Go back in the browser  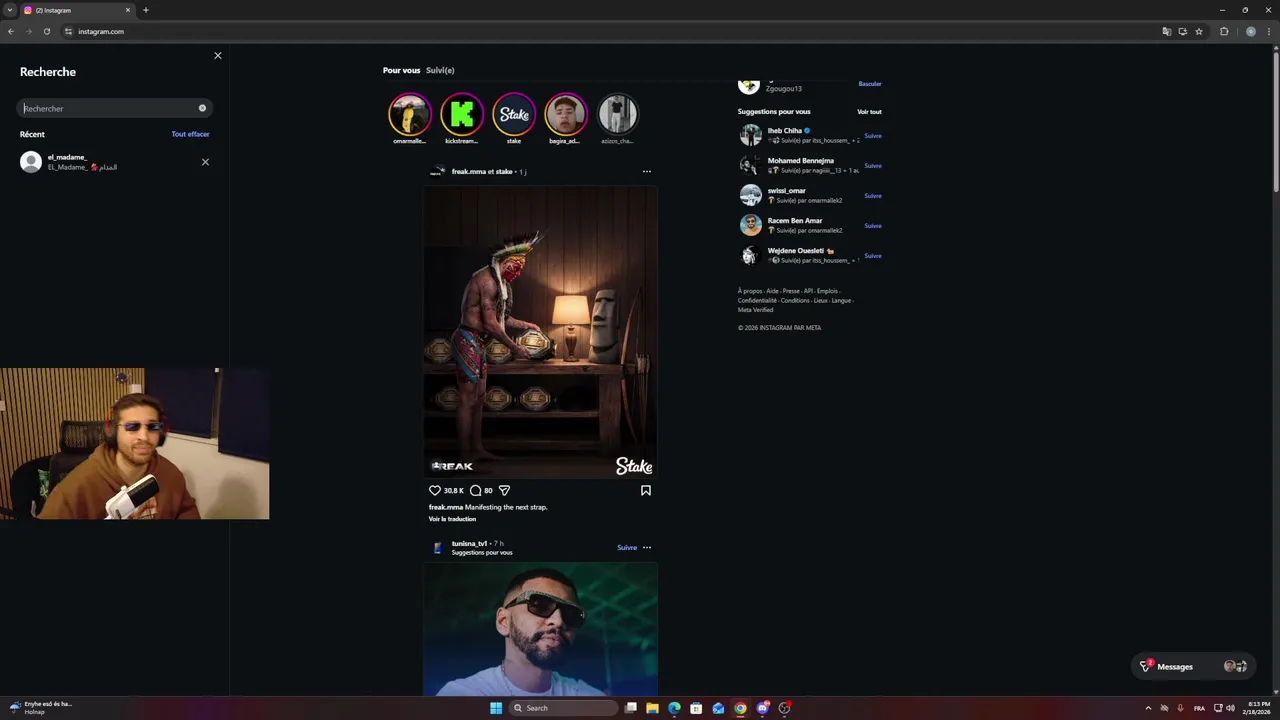pos(11,31)
